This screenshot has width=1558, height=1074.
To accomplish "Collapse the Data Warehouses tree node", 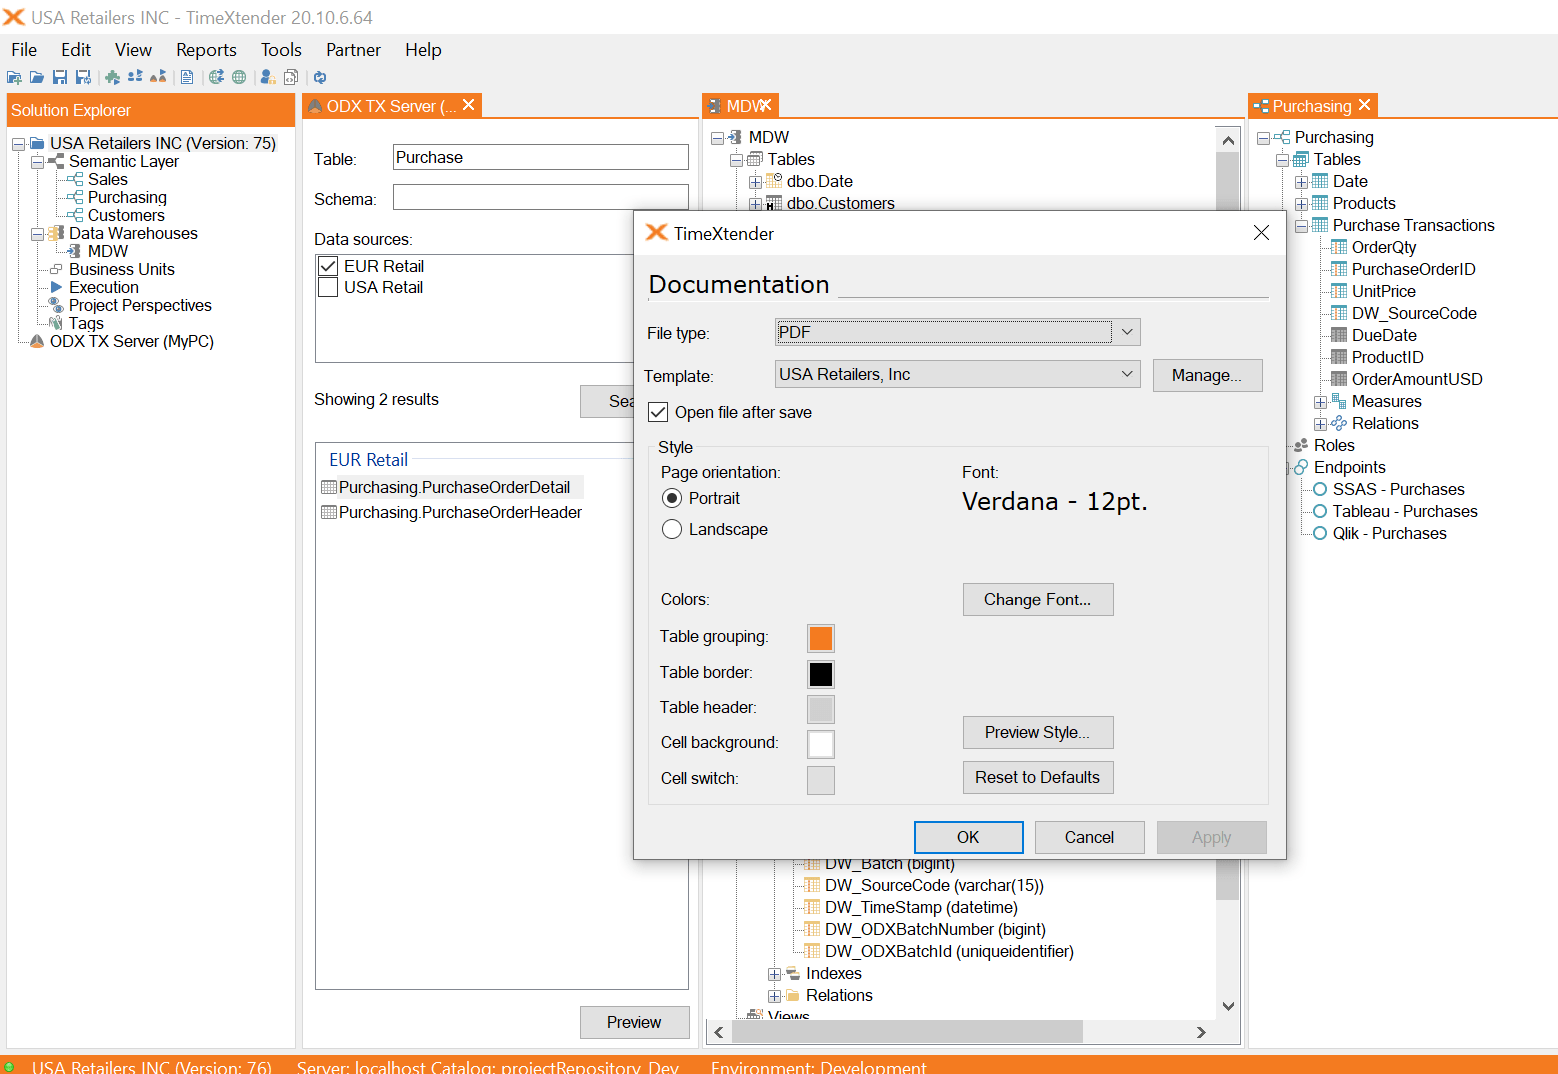I will (x=37, y=234).
